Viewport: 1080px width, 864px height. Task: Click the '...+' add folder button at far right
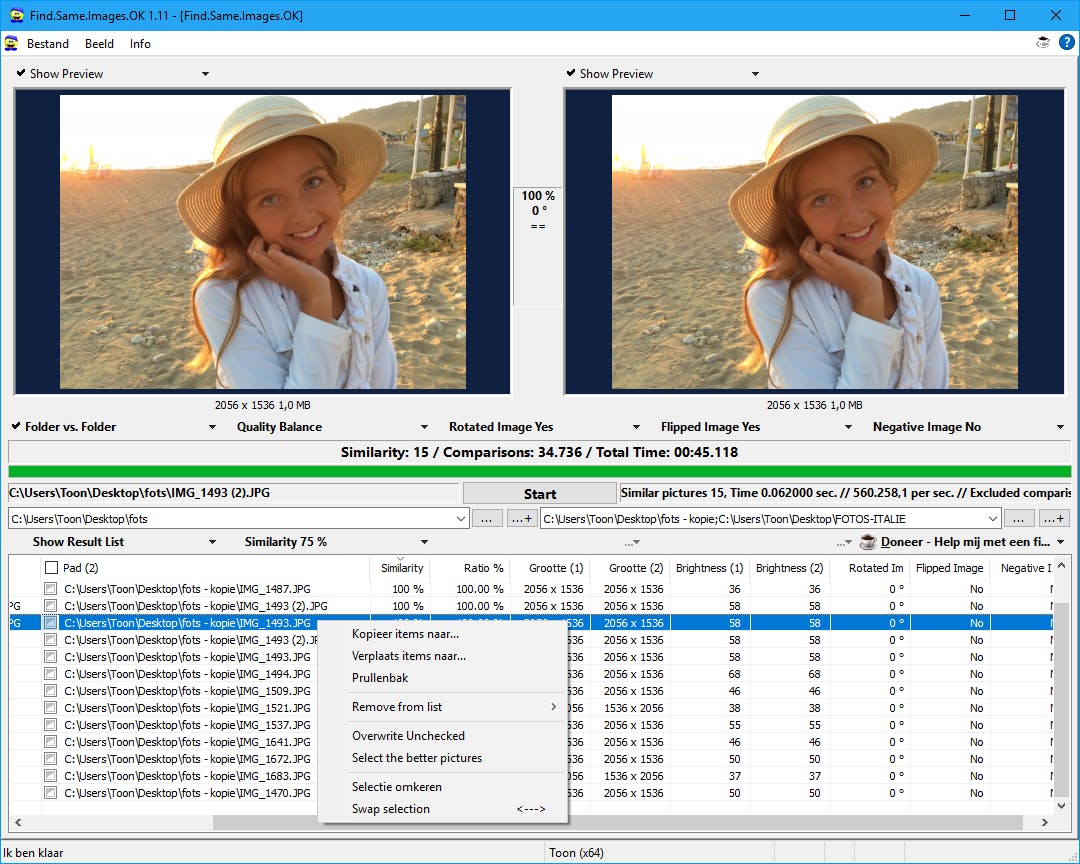coord(1054,518)
